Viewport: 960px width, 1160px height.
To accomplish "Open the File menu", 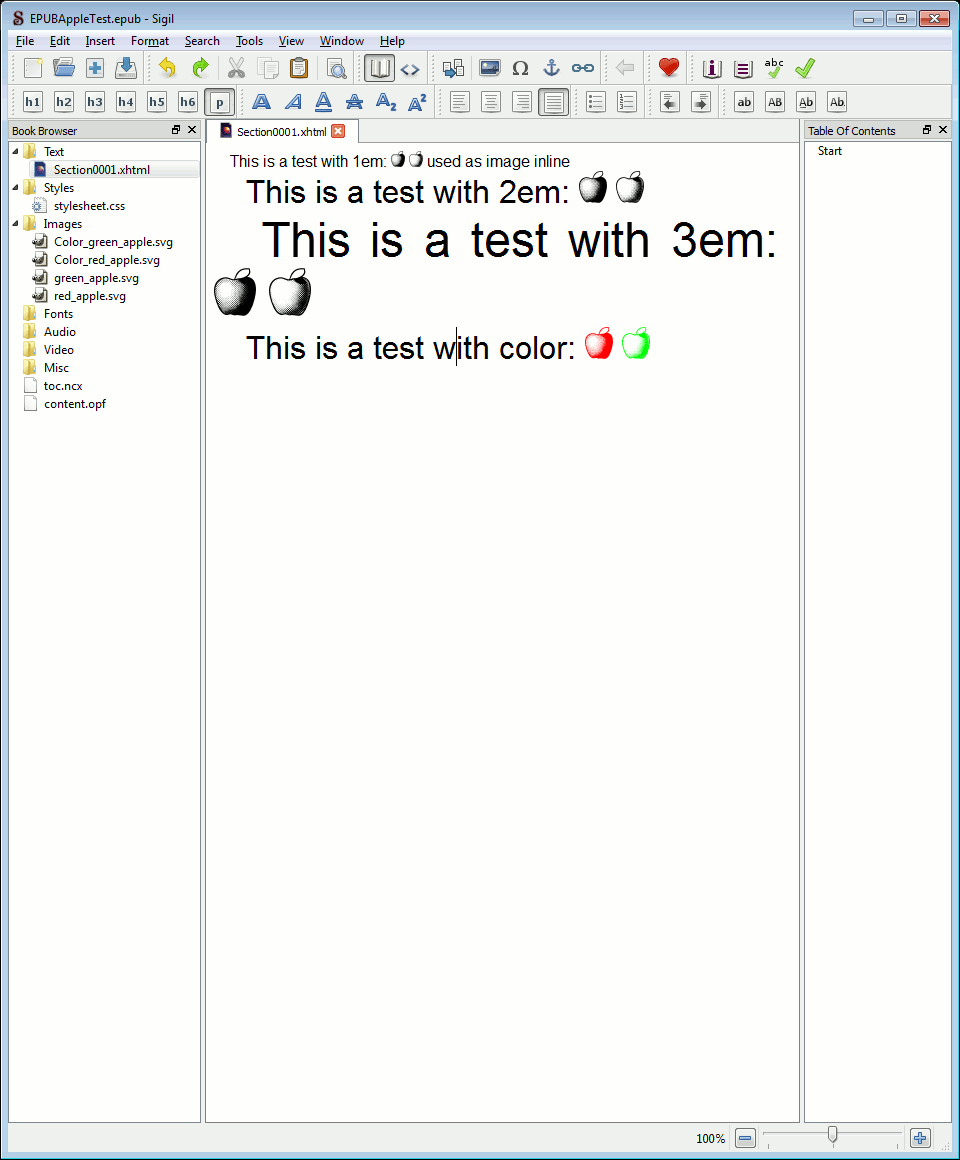I will (x=24, y=41).
